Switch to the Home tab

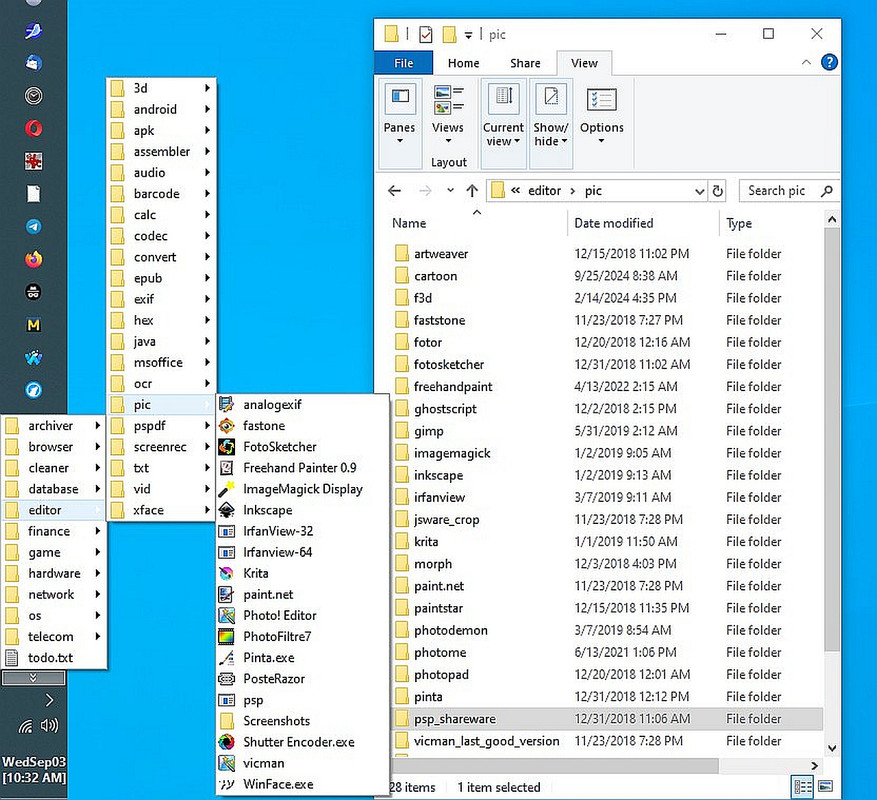(463, 63)
